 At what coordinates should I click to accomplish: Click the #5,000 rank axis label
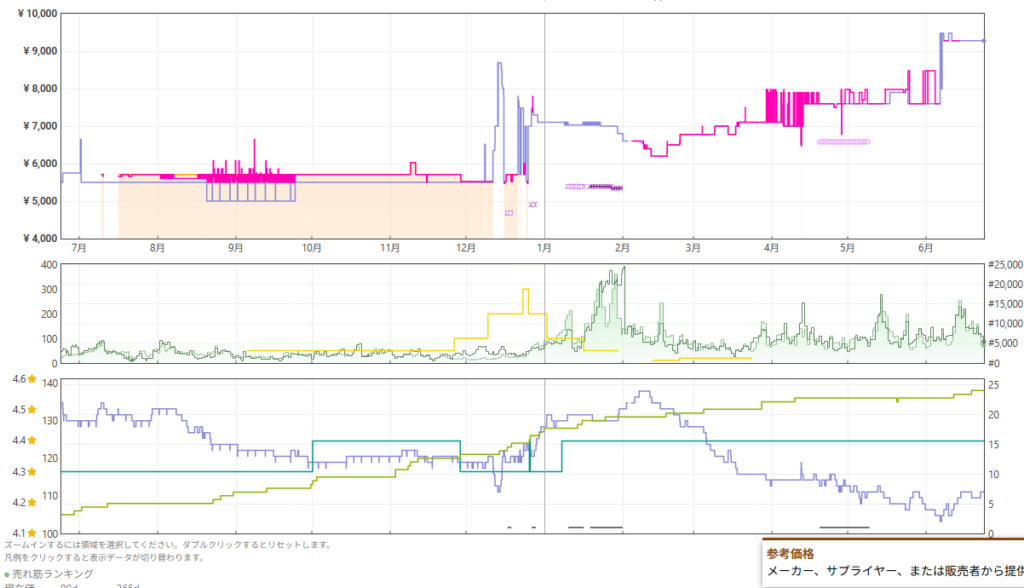click(1002, 343)
